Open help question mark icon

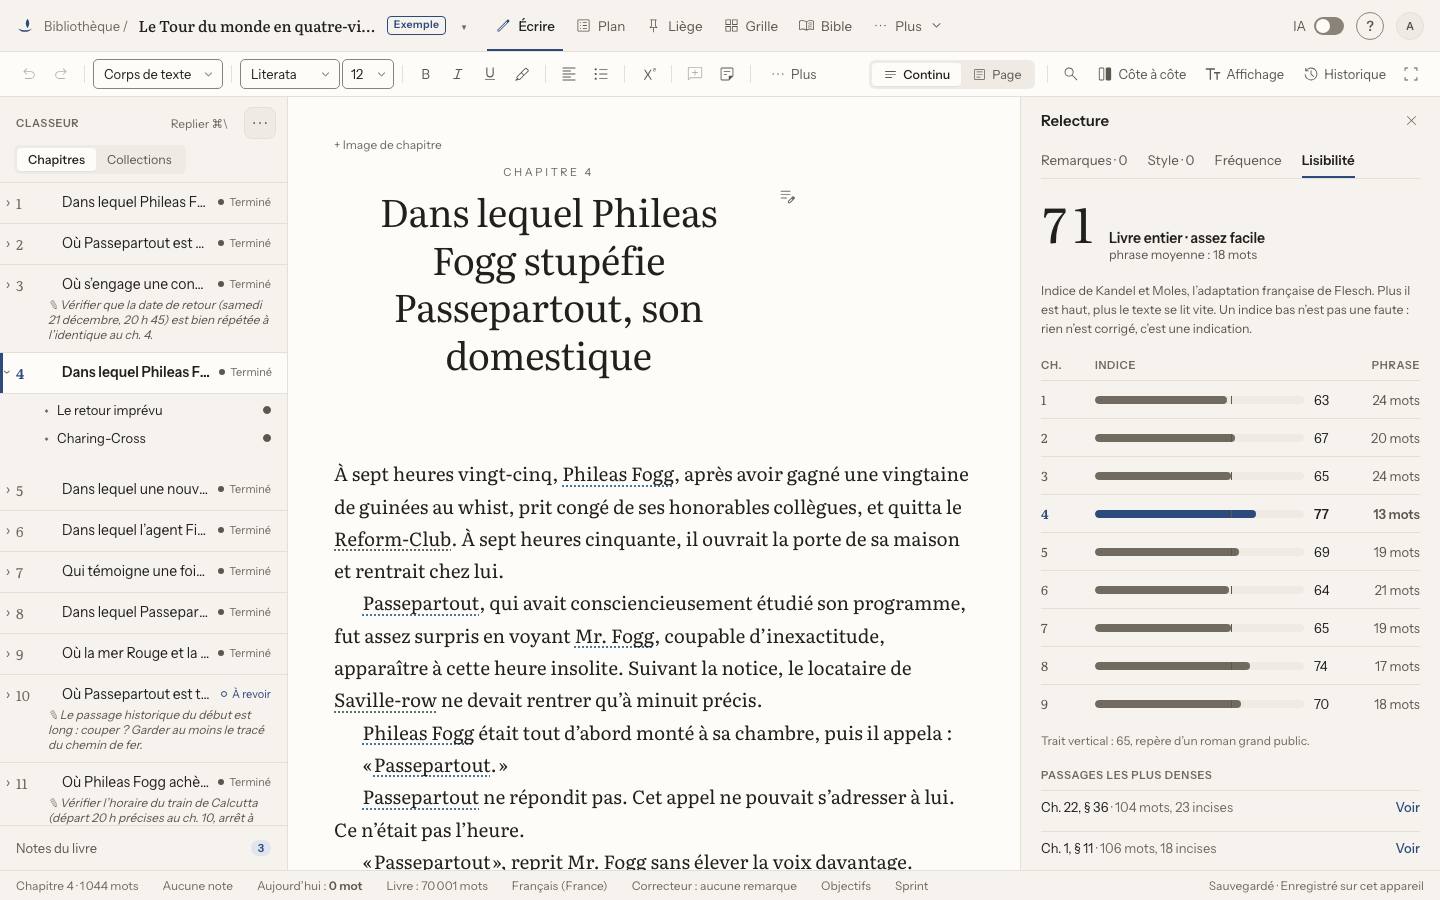point(1370,26)
